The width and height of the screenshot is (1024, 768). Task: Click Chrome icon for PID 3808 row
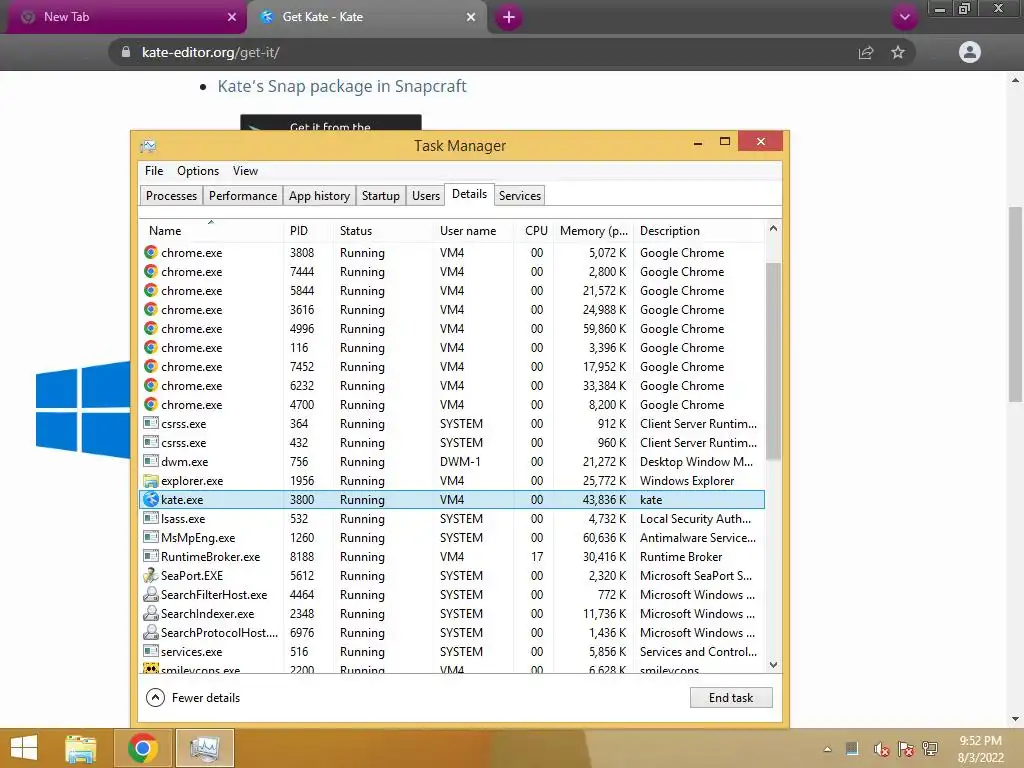(x=151, y=253)
